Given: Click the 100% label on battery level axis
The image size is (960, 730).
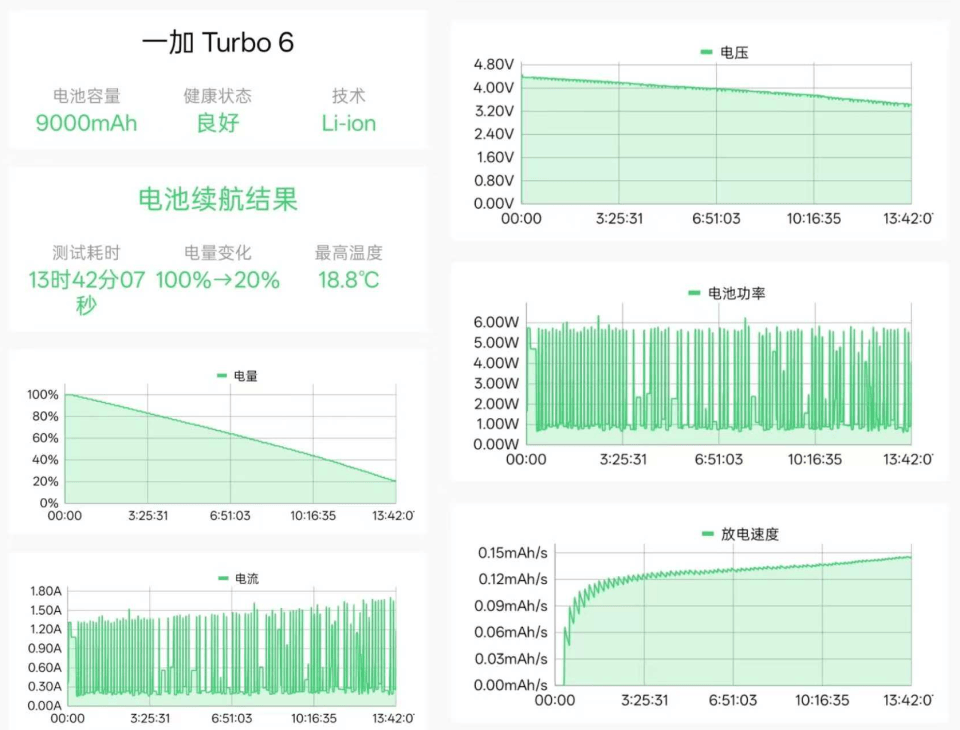Looking at the screenshot, I should [x=43, y=395].
